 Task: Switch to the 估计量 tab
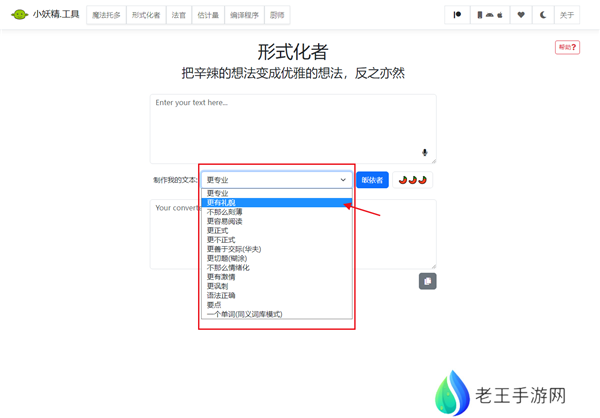click(208, 15)
